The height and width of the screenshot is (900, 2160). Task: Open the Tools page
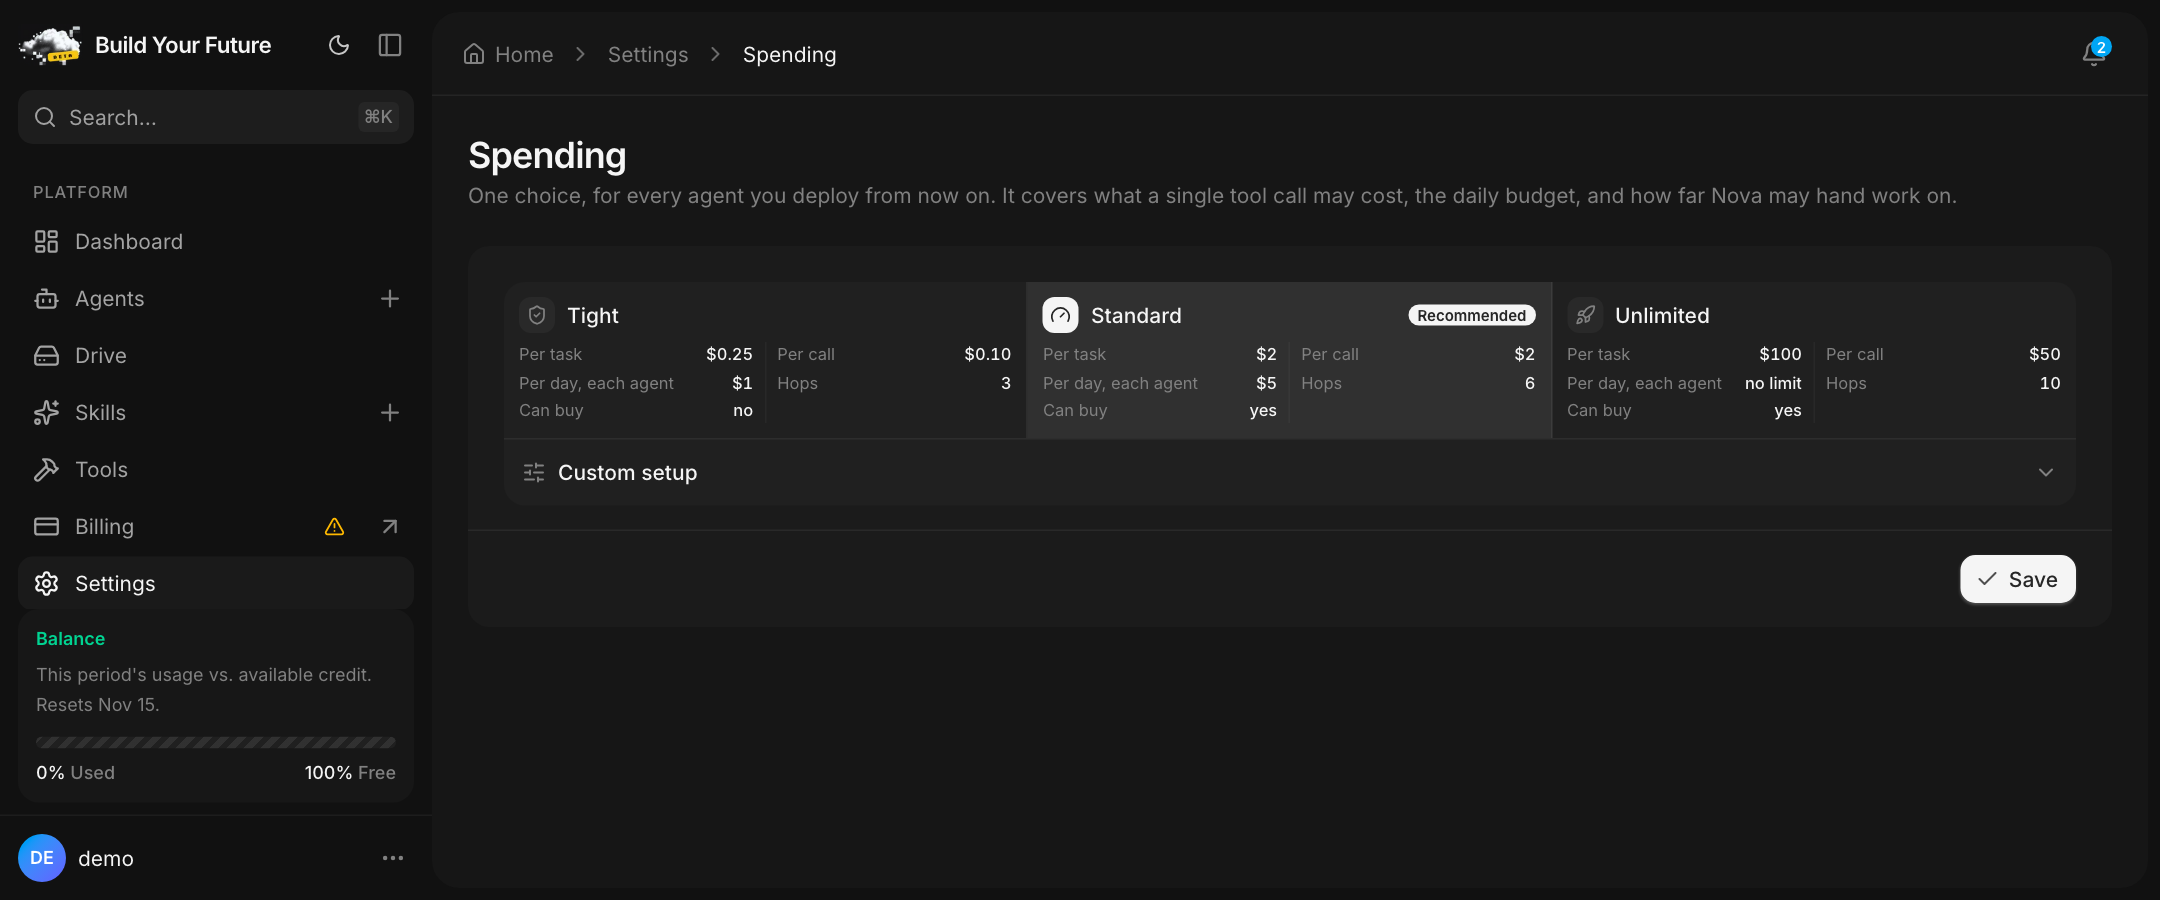pos(216,470)
